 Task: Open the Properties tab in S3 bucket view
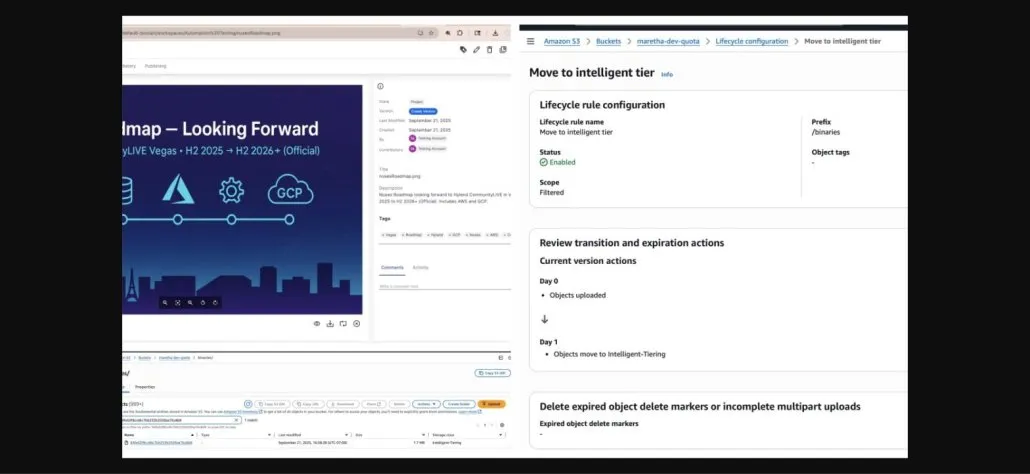(145, 387)
